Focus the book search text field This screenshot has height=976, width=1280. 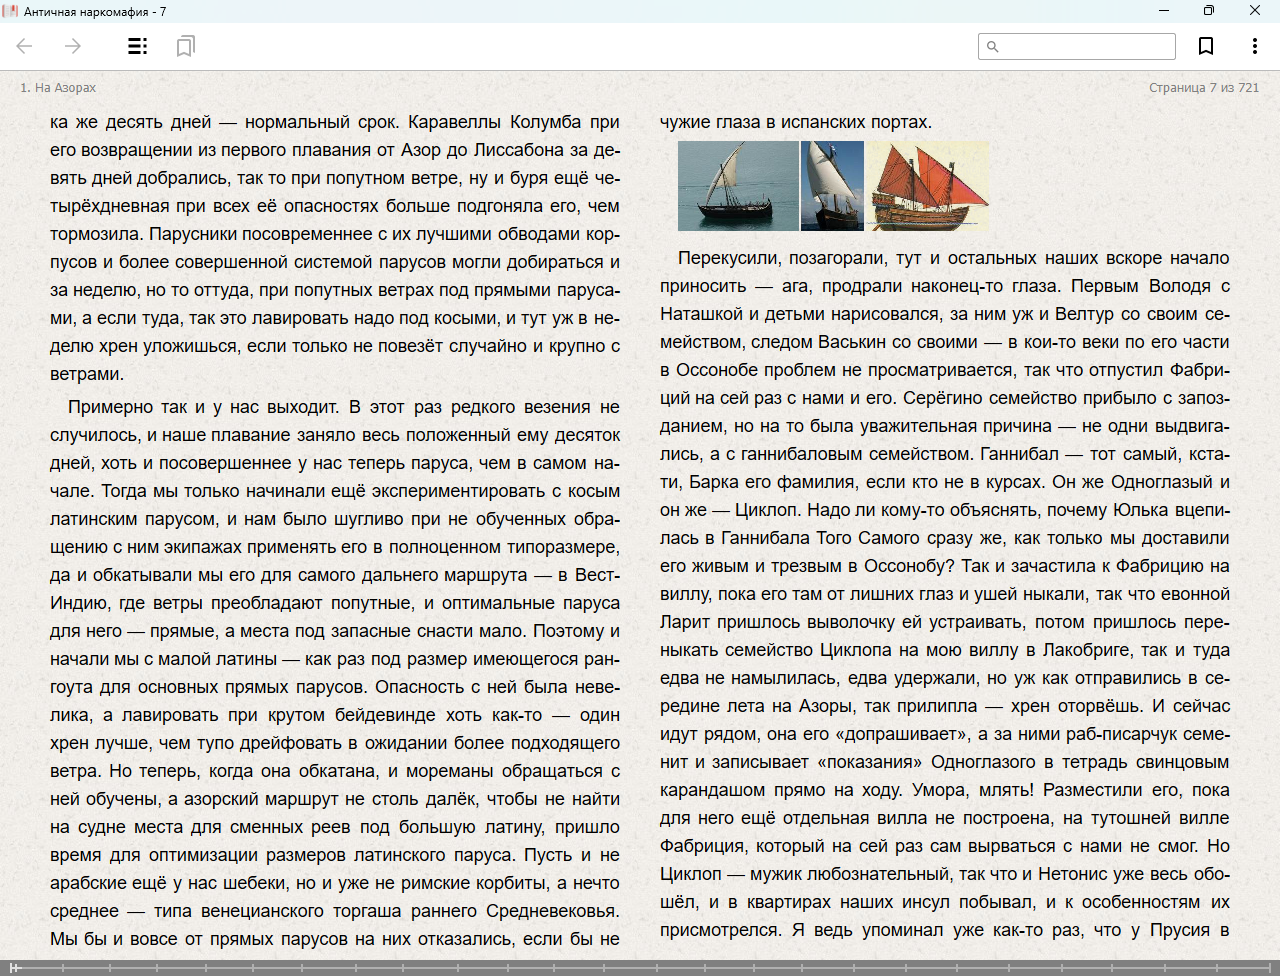point(1085,46)
